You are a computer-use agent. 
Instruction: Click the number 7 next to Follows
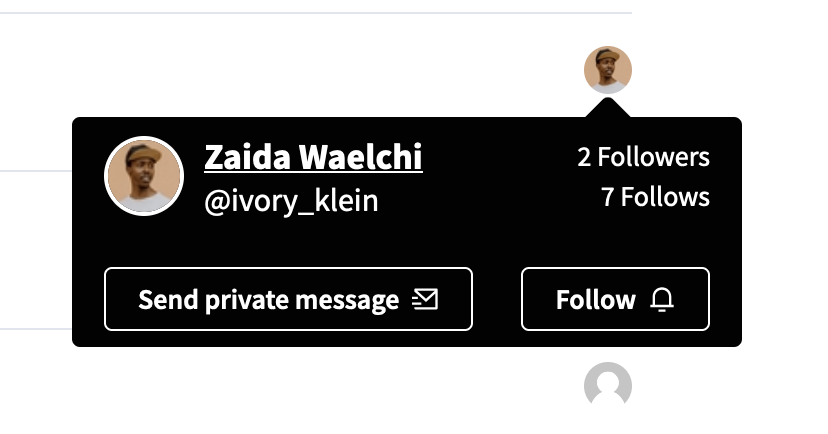tap(608, 197)
